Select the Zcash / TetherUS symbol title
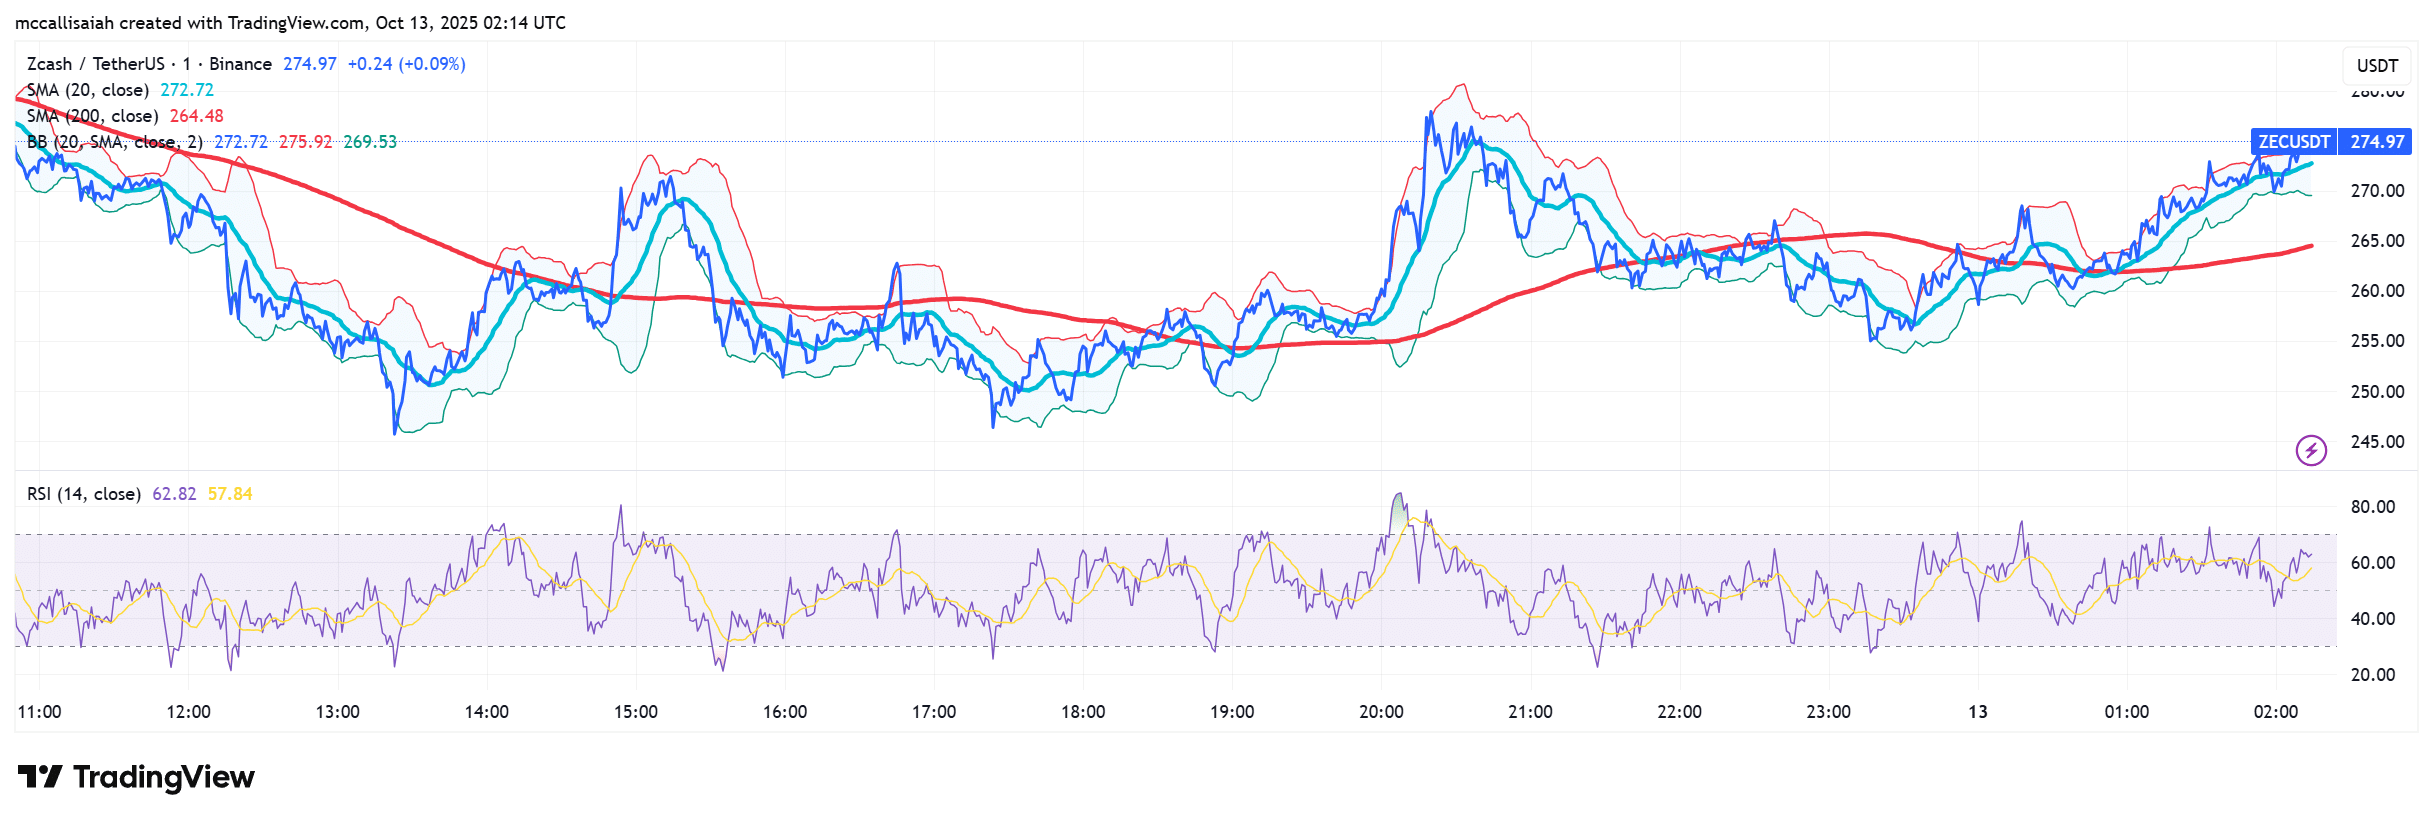Screen dimensions: 2433x822 click(95, 64)
